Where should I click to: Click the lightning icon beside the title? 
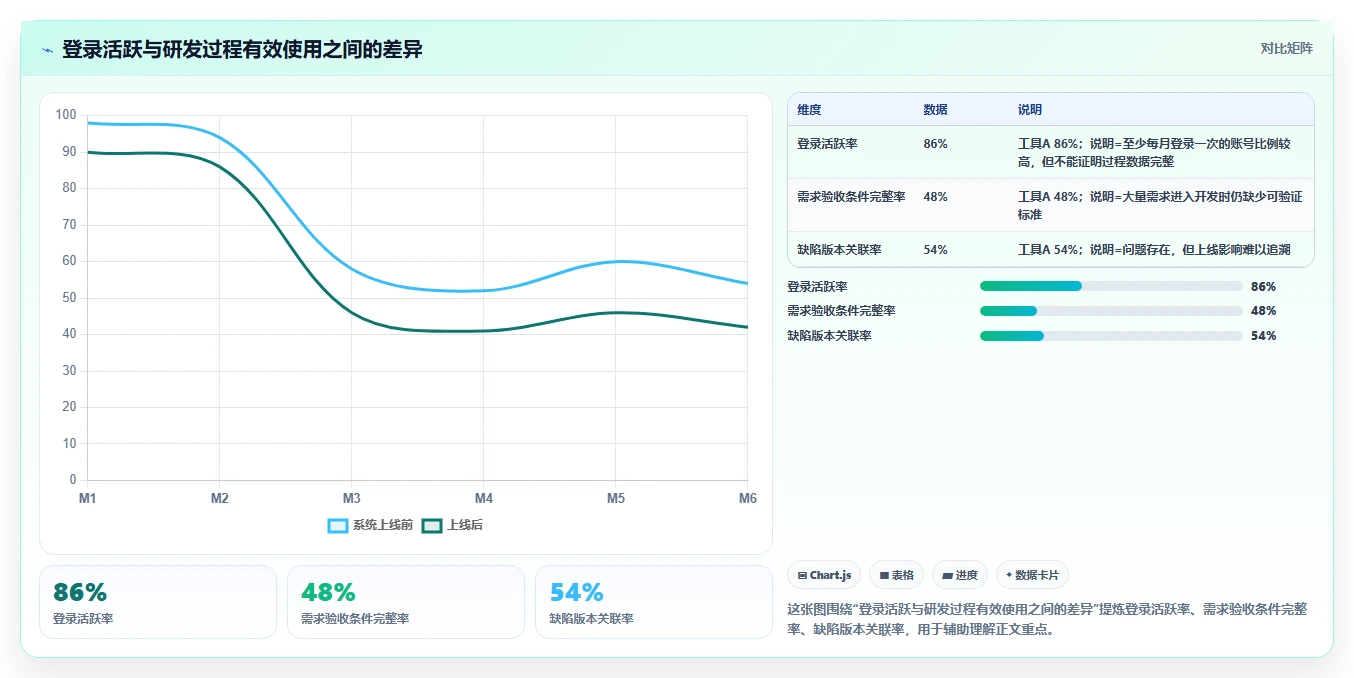pyautogui.click(x=47, y=50)
